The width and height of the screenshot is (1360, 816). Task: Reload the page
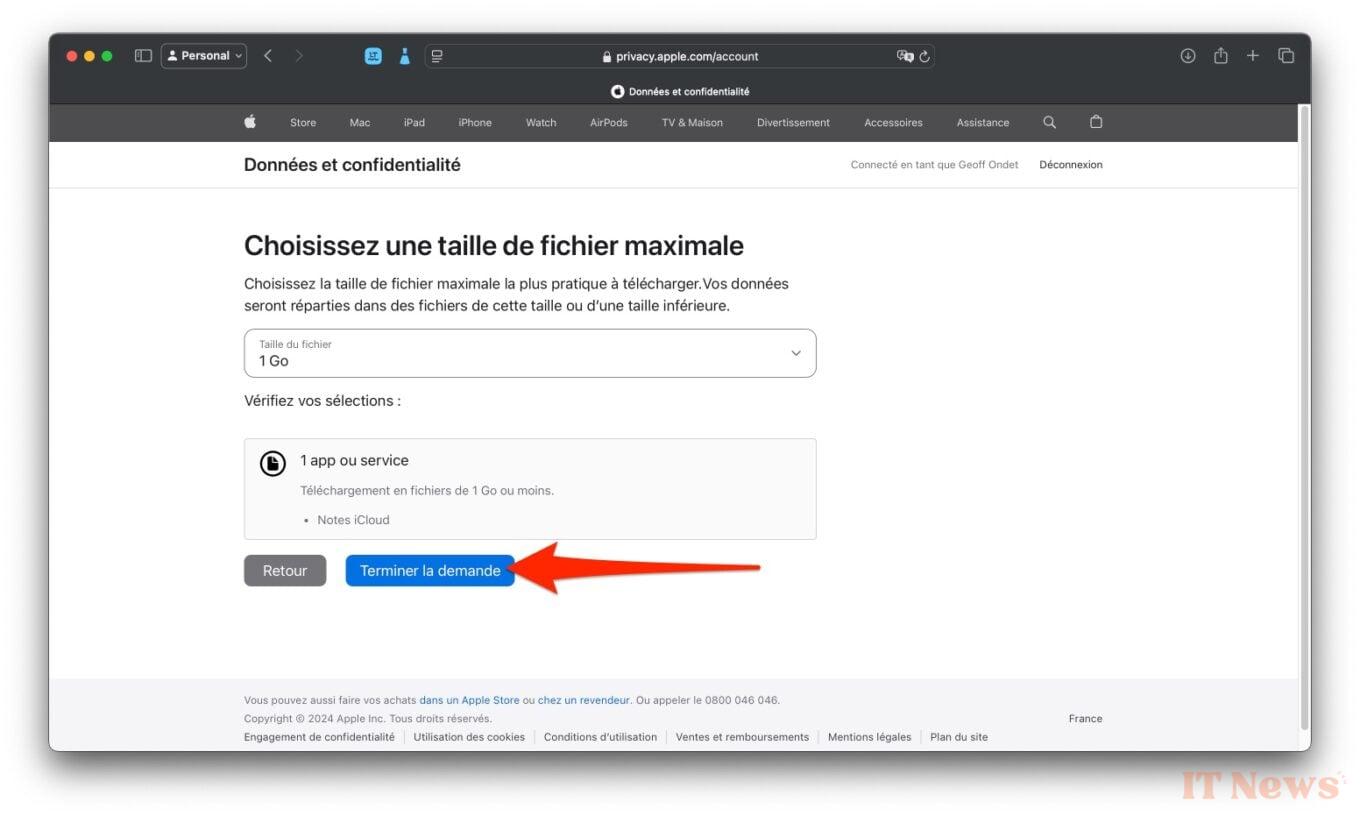[x=925, y=56]
